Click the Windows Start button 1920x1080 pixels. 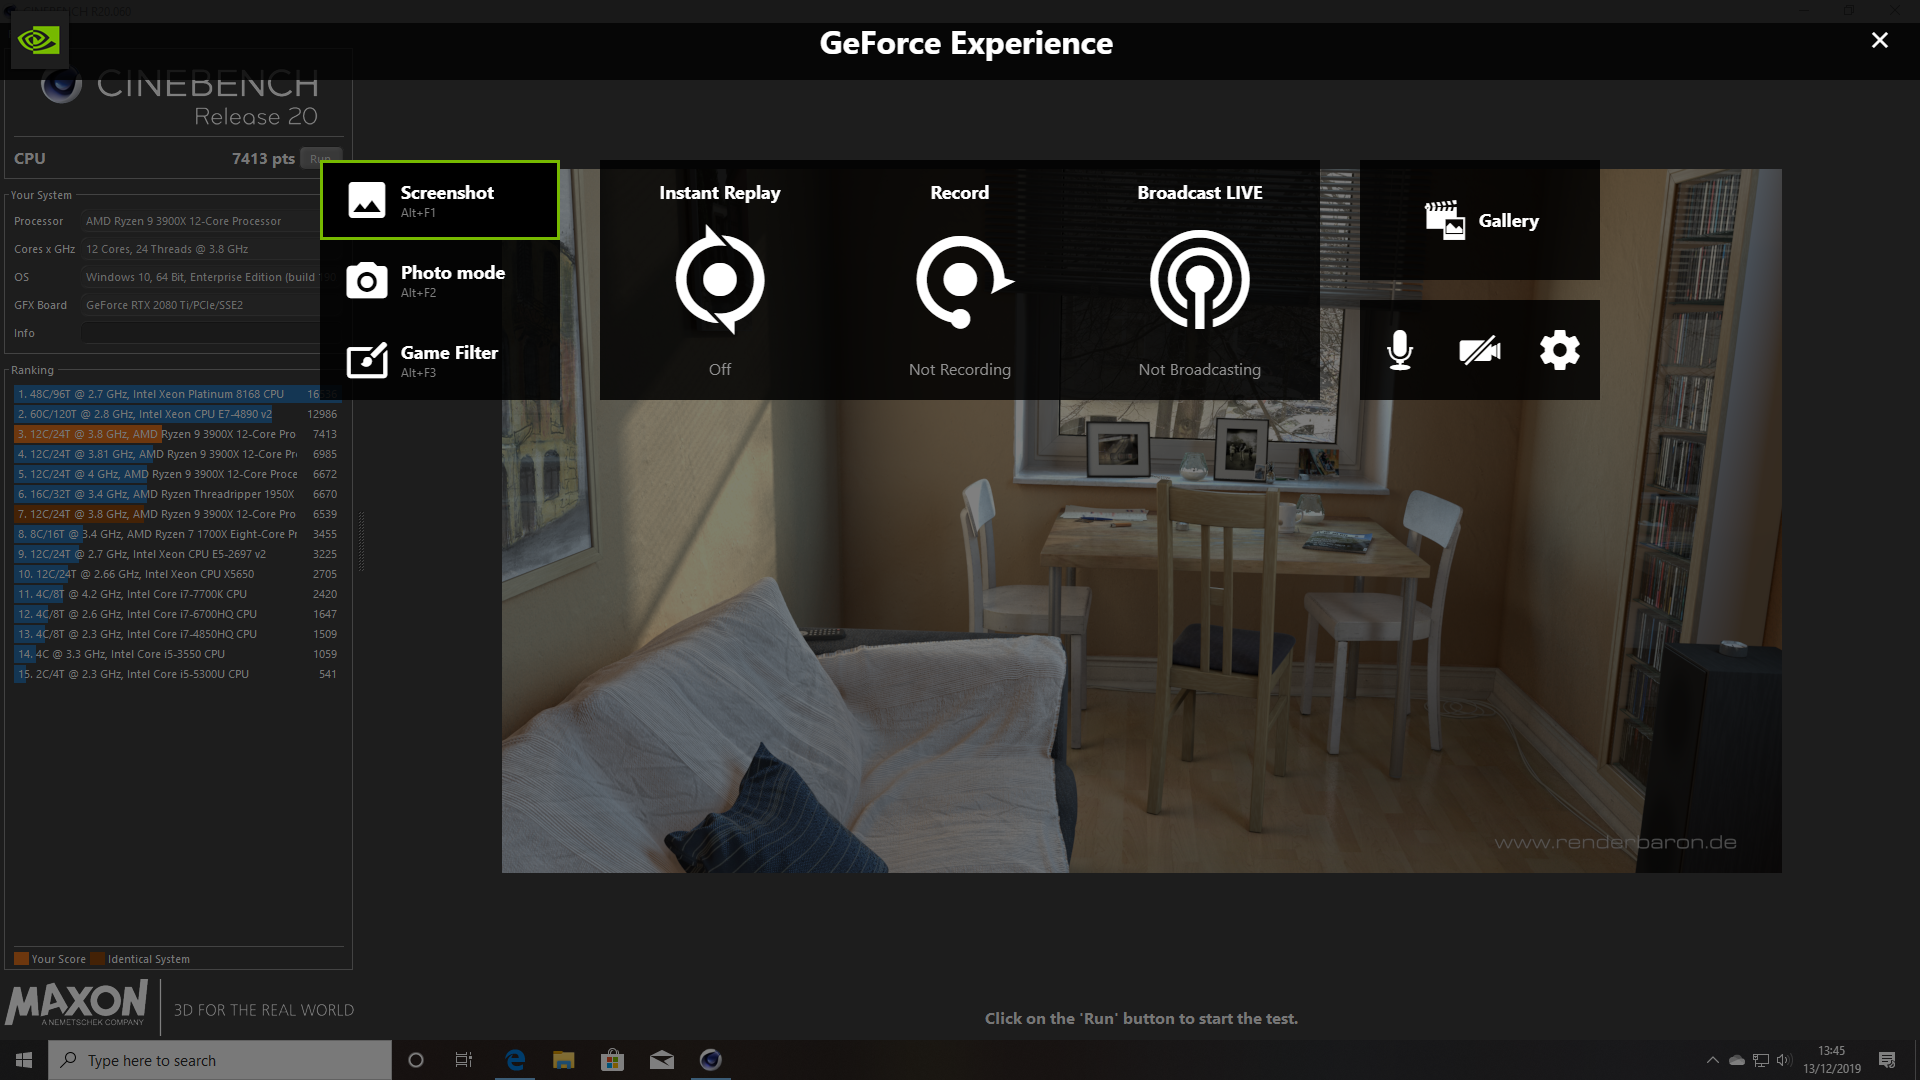(24, 1060)
